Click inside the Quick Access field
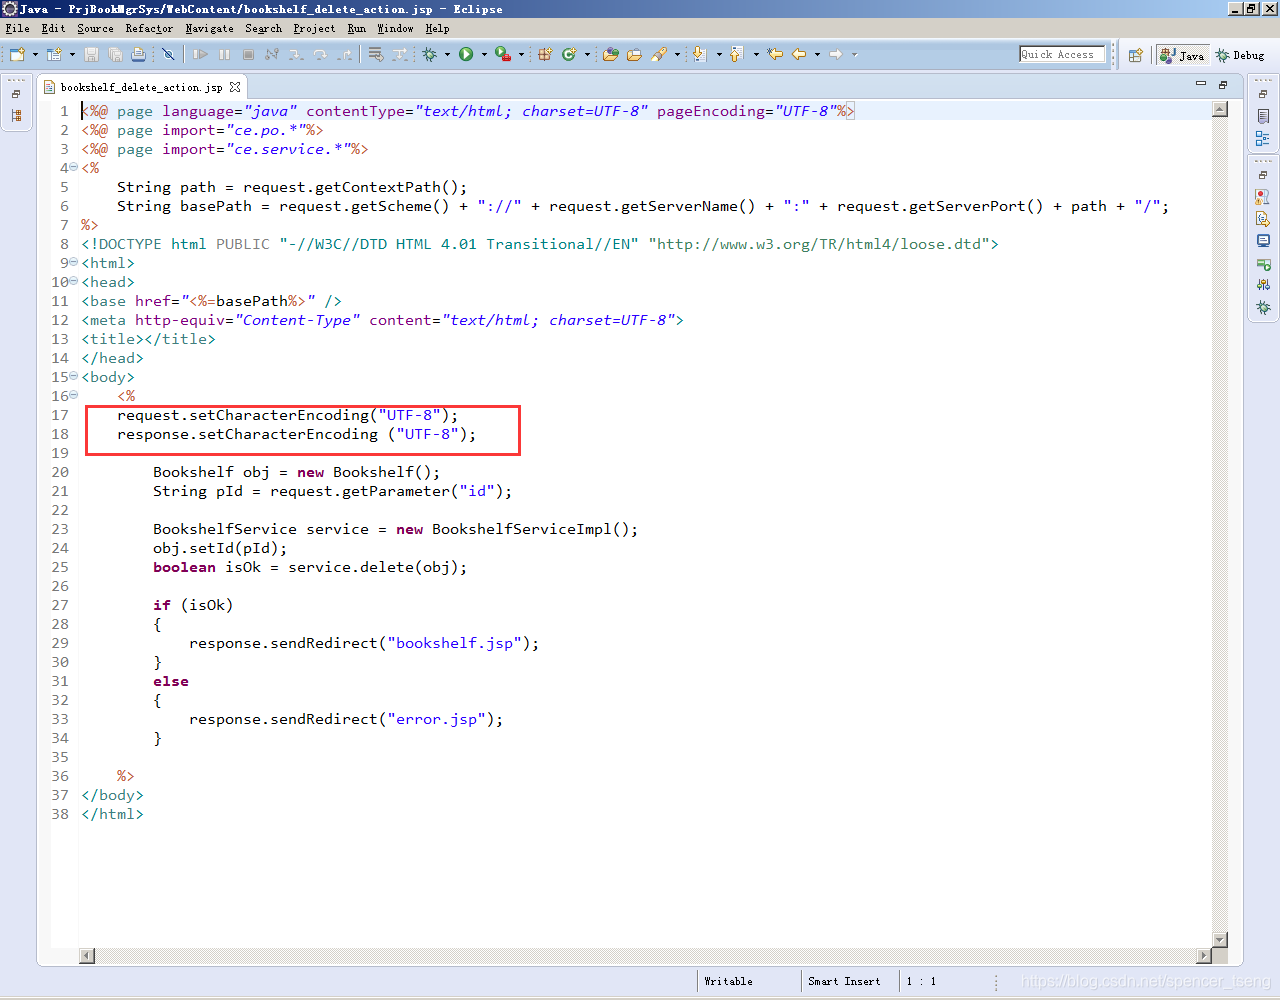1280x1000 pixels. pos(1062,54)
